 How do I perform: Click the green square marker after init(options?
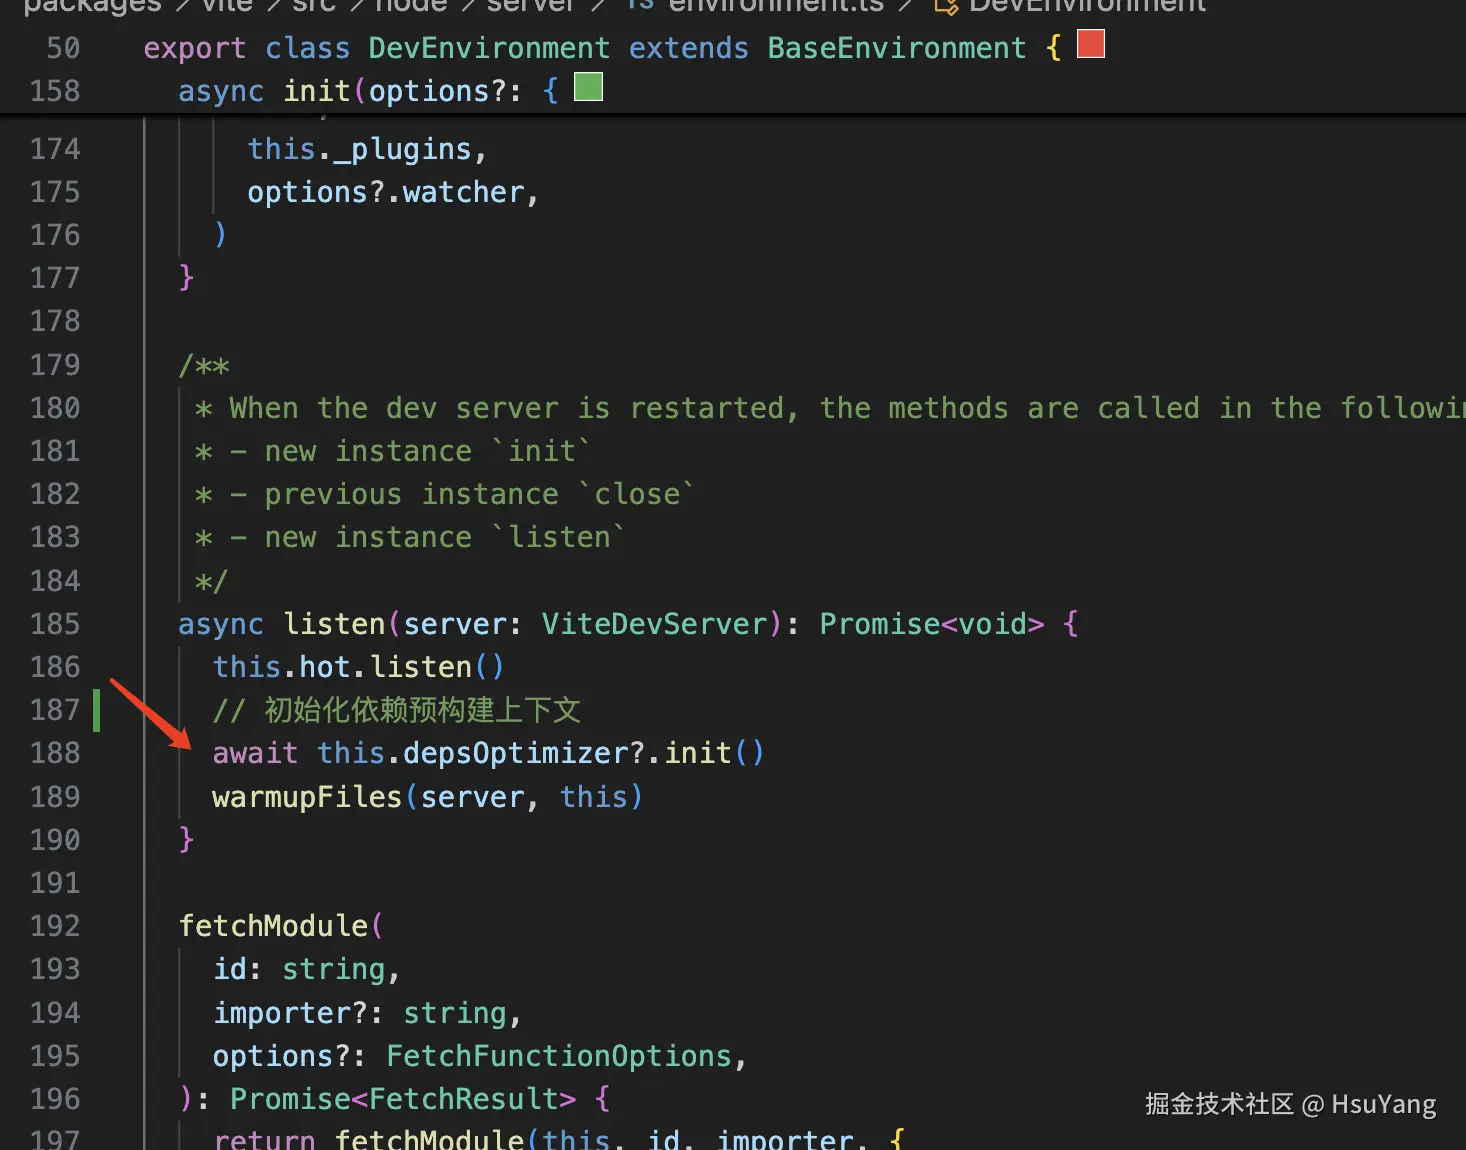click(x=589, y=87)
